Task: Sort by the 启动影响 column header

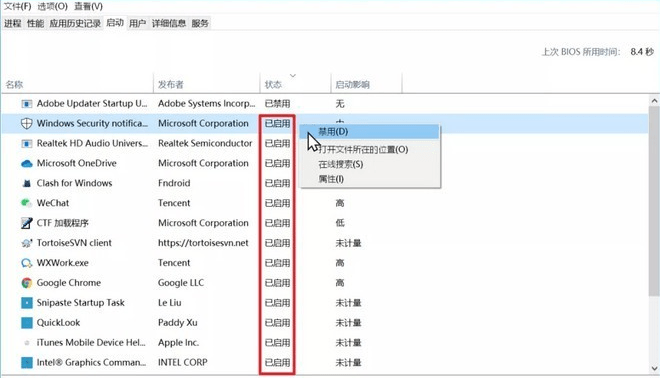Action: click(366, 84)
